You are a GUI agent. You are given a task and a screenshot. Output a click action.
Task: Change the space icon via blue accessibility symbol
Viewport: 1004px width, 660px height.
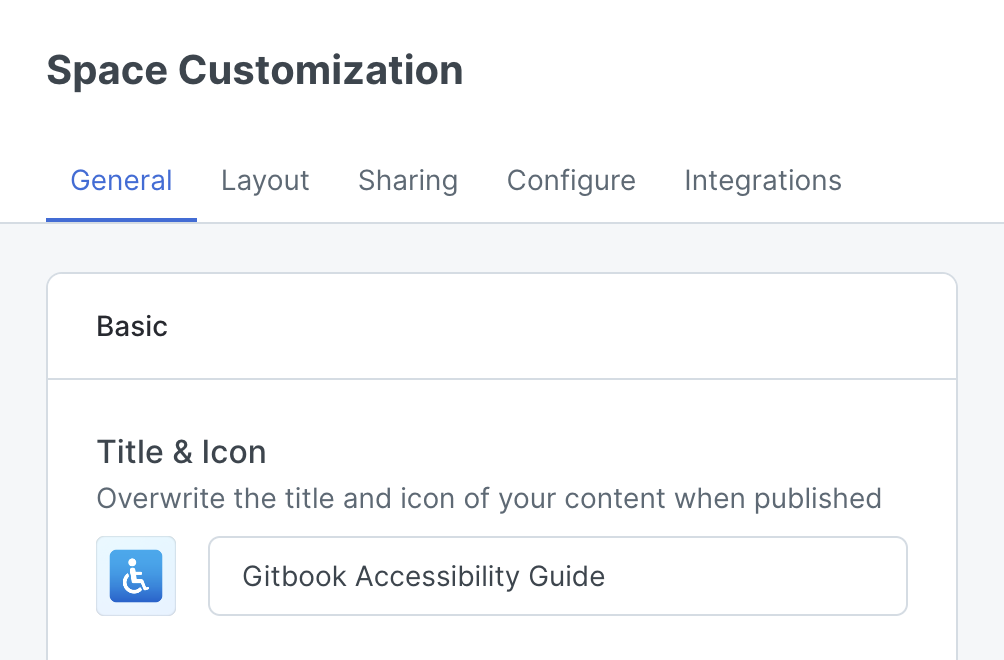[x=136, y=575]
